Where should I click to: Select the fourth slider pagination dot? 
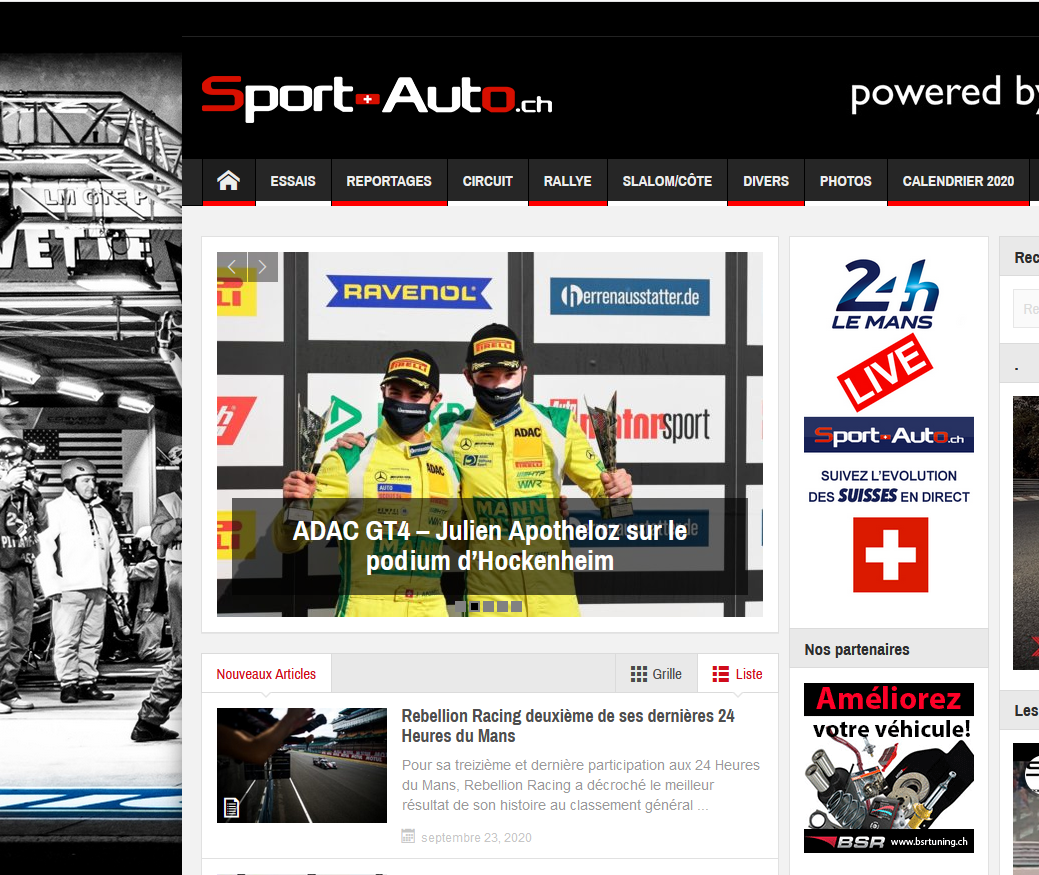point(502,606)
